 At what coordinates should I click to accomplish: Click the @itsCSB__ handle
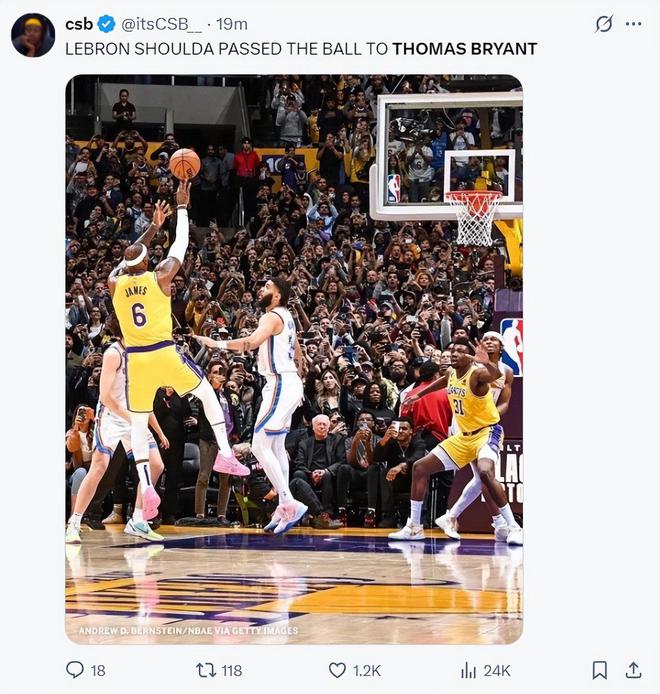coord(161,24)
